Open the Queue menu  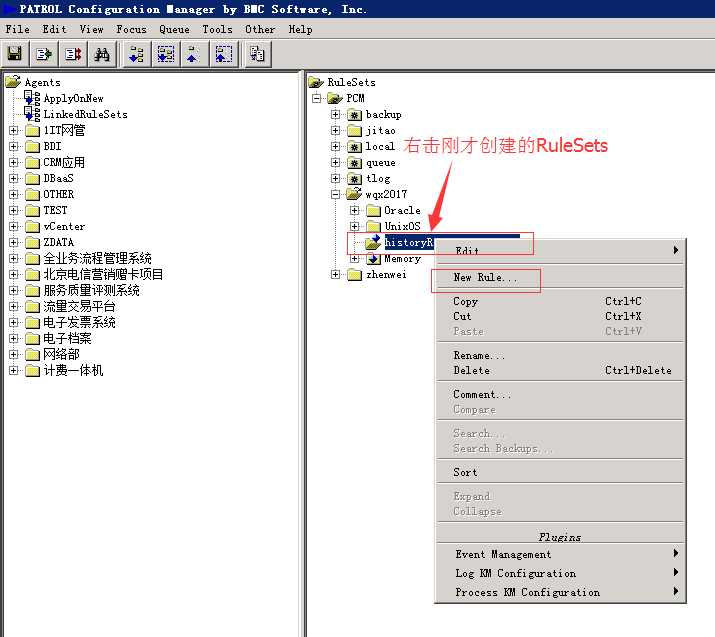pyautogui.click(x=174, y=29)
